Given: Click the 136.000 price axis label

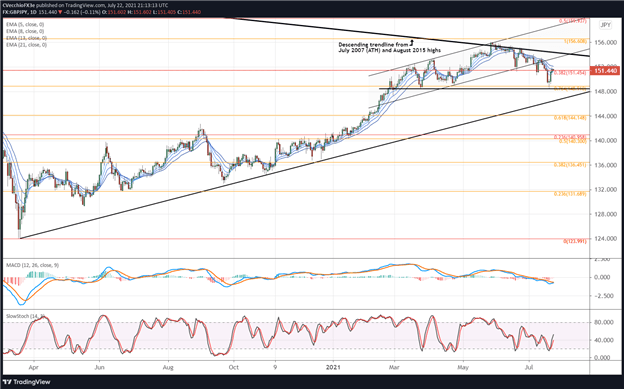Looking at the screenshot, I should (605, 165).
